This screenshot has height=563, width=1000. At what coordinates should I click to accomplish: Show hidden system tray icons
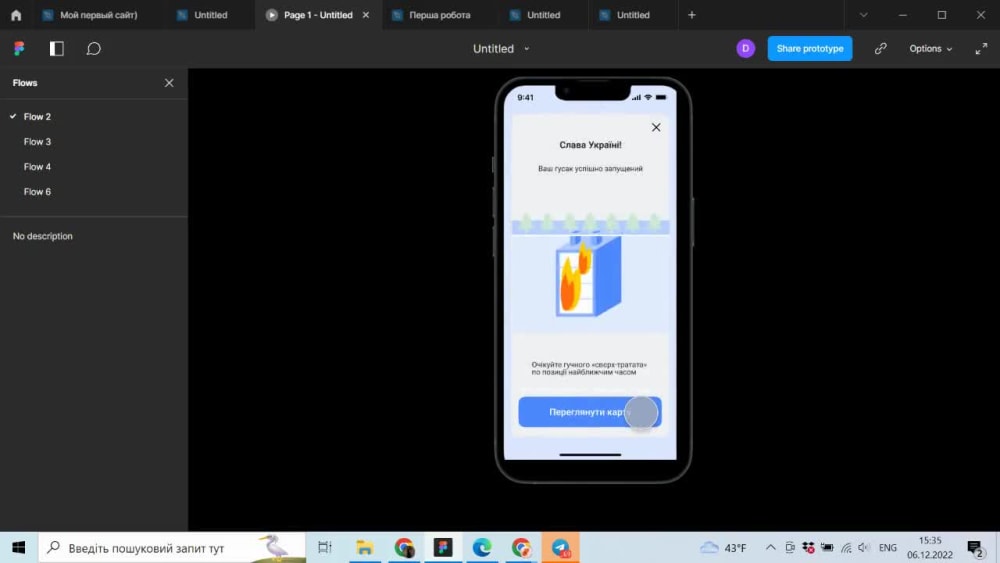770,548
